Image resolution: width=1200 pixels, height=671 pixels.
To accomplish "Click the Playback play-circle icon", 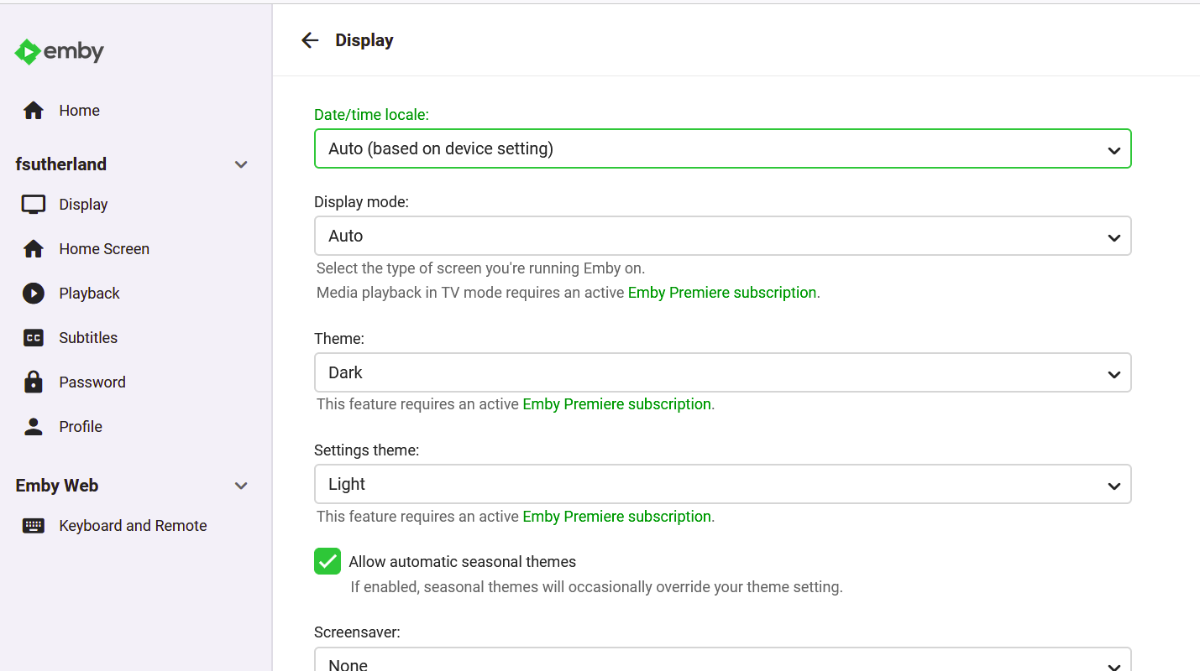I will 34,293.
